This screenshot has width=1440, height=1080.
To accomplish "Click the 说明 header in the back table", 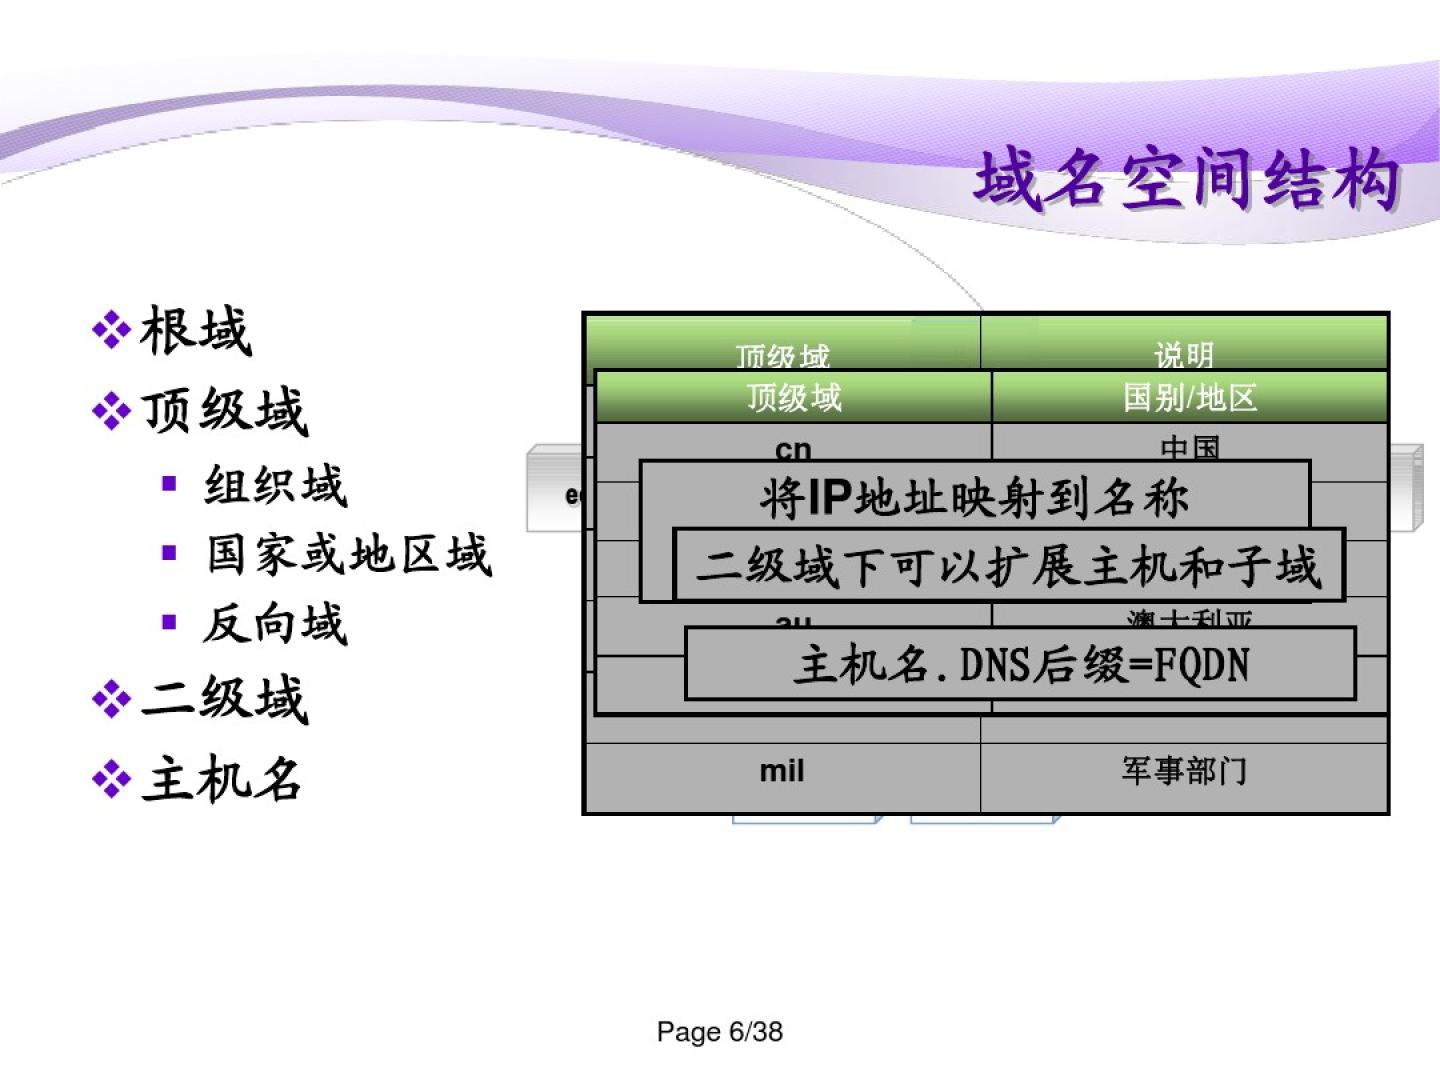I will tap(1184, 353).
